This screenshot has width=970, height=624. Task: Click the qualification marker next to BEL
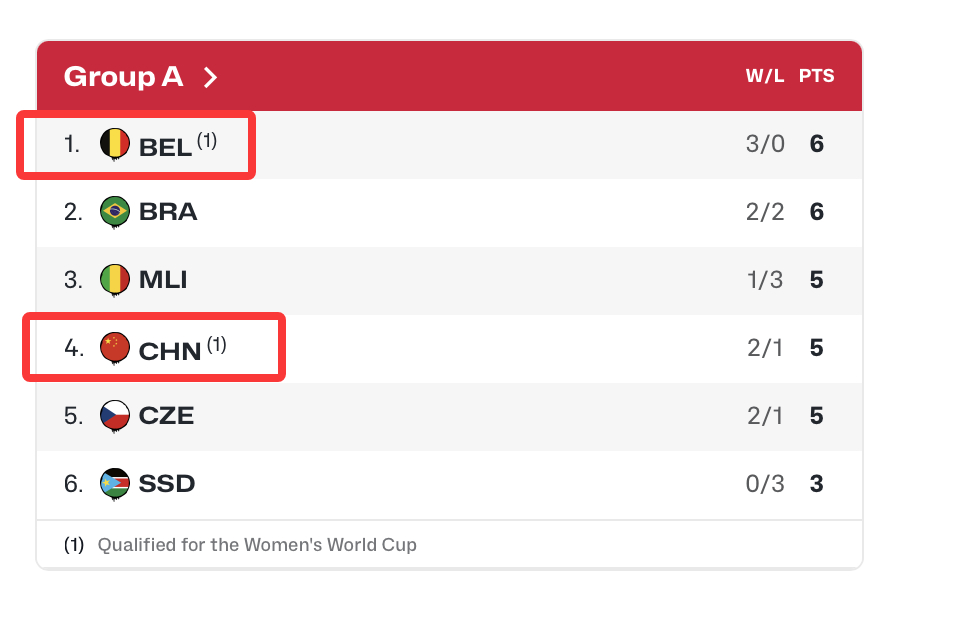pos(208,138)
